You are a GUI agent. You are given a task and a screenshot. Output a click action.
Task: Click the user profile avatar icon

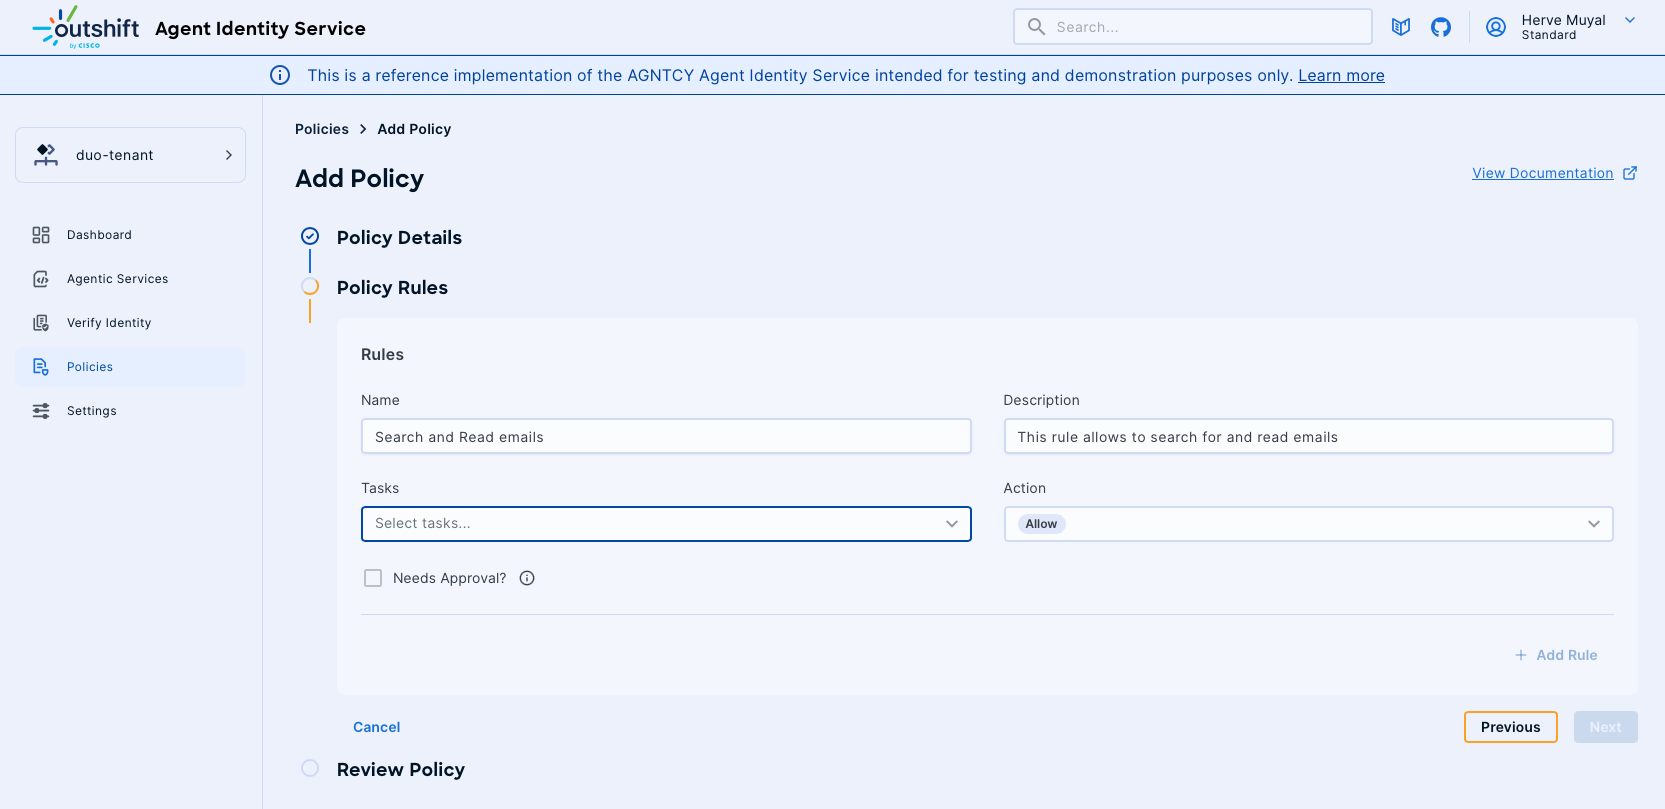point(1496,27)
